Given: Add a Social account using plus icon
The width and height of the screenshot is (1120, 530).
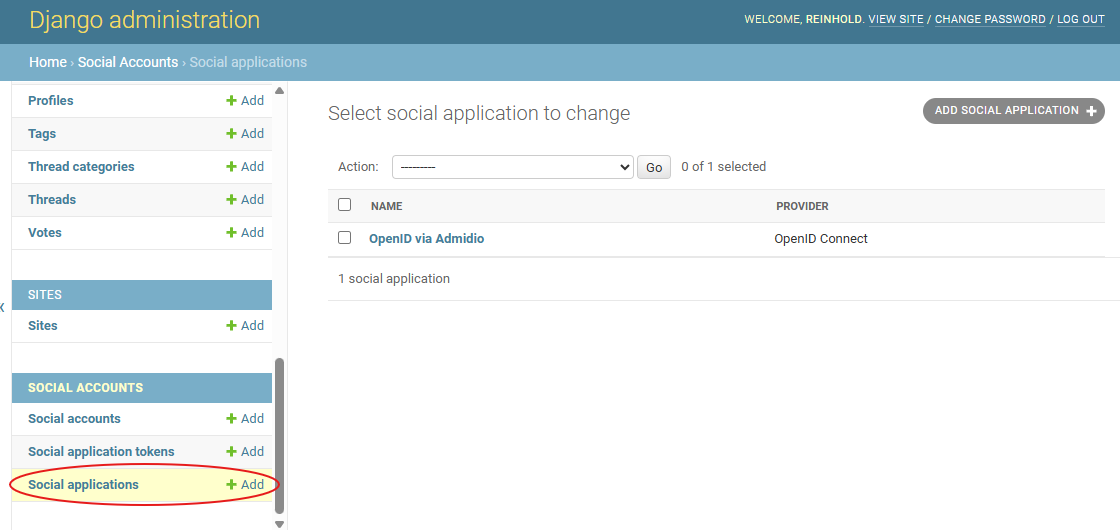Looking at the screenshot, I should 232,419.
